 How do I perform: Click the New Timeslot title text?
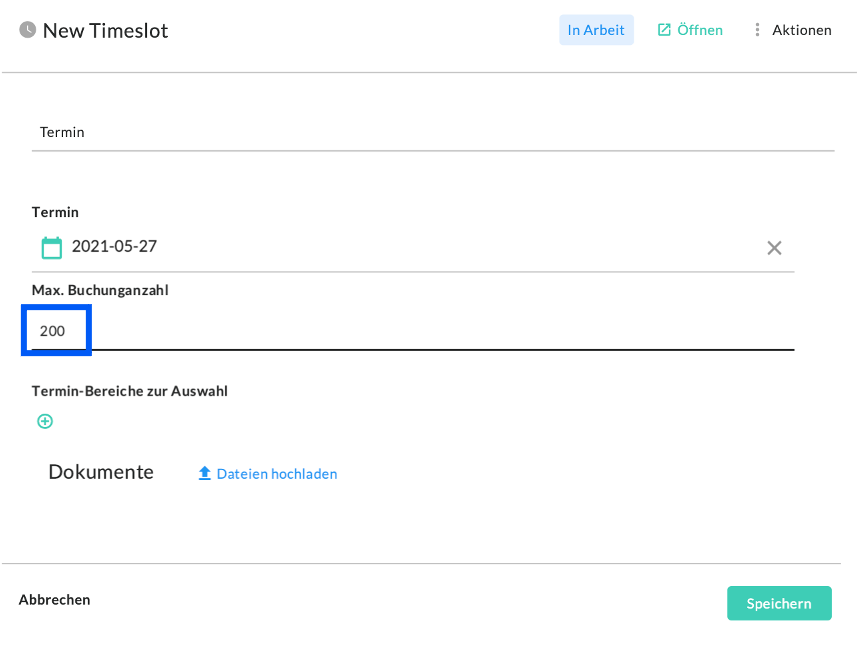[105, 30]
